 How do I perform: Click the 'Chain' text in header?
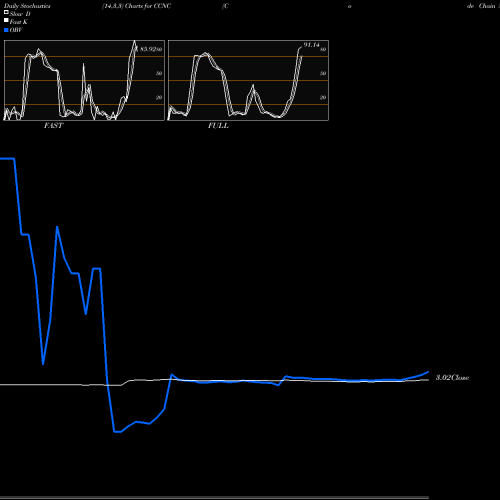(x=487, y=6)
